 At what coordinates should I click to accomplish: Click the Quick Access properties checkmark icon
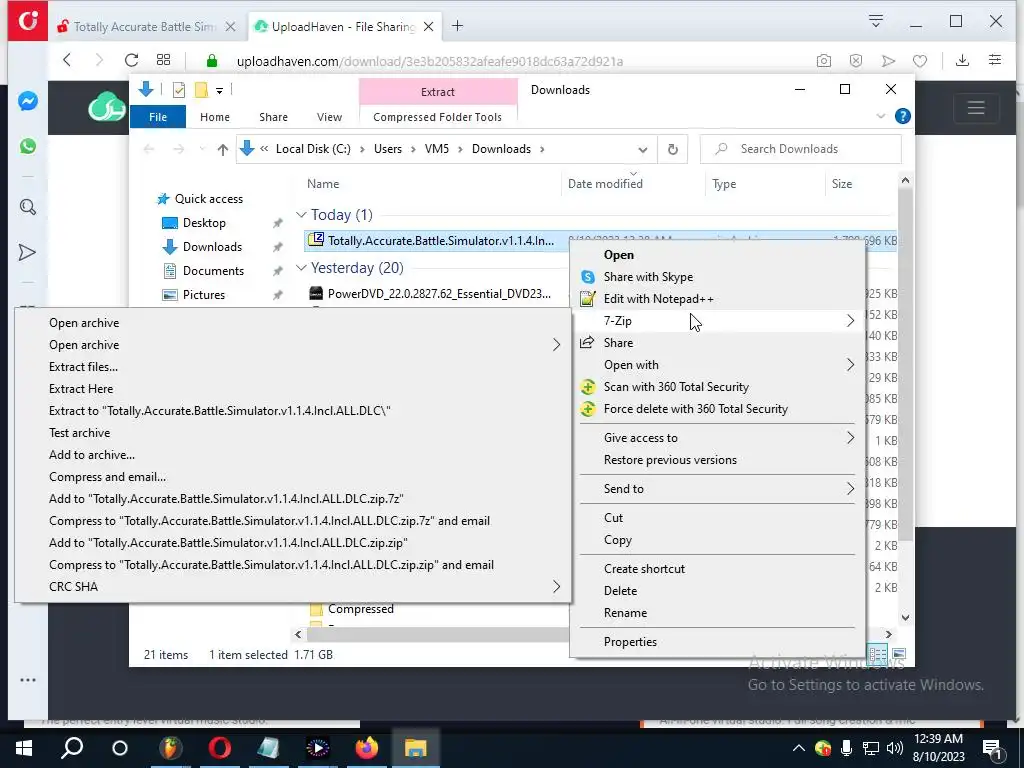178,90
